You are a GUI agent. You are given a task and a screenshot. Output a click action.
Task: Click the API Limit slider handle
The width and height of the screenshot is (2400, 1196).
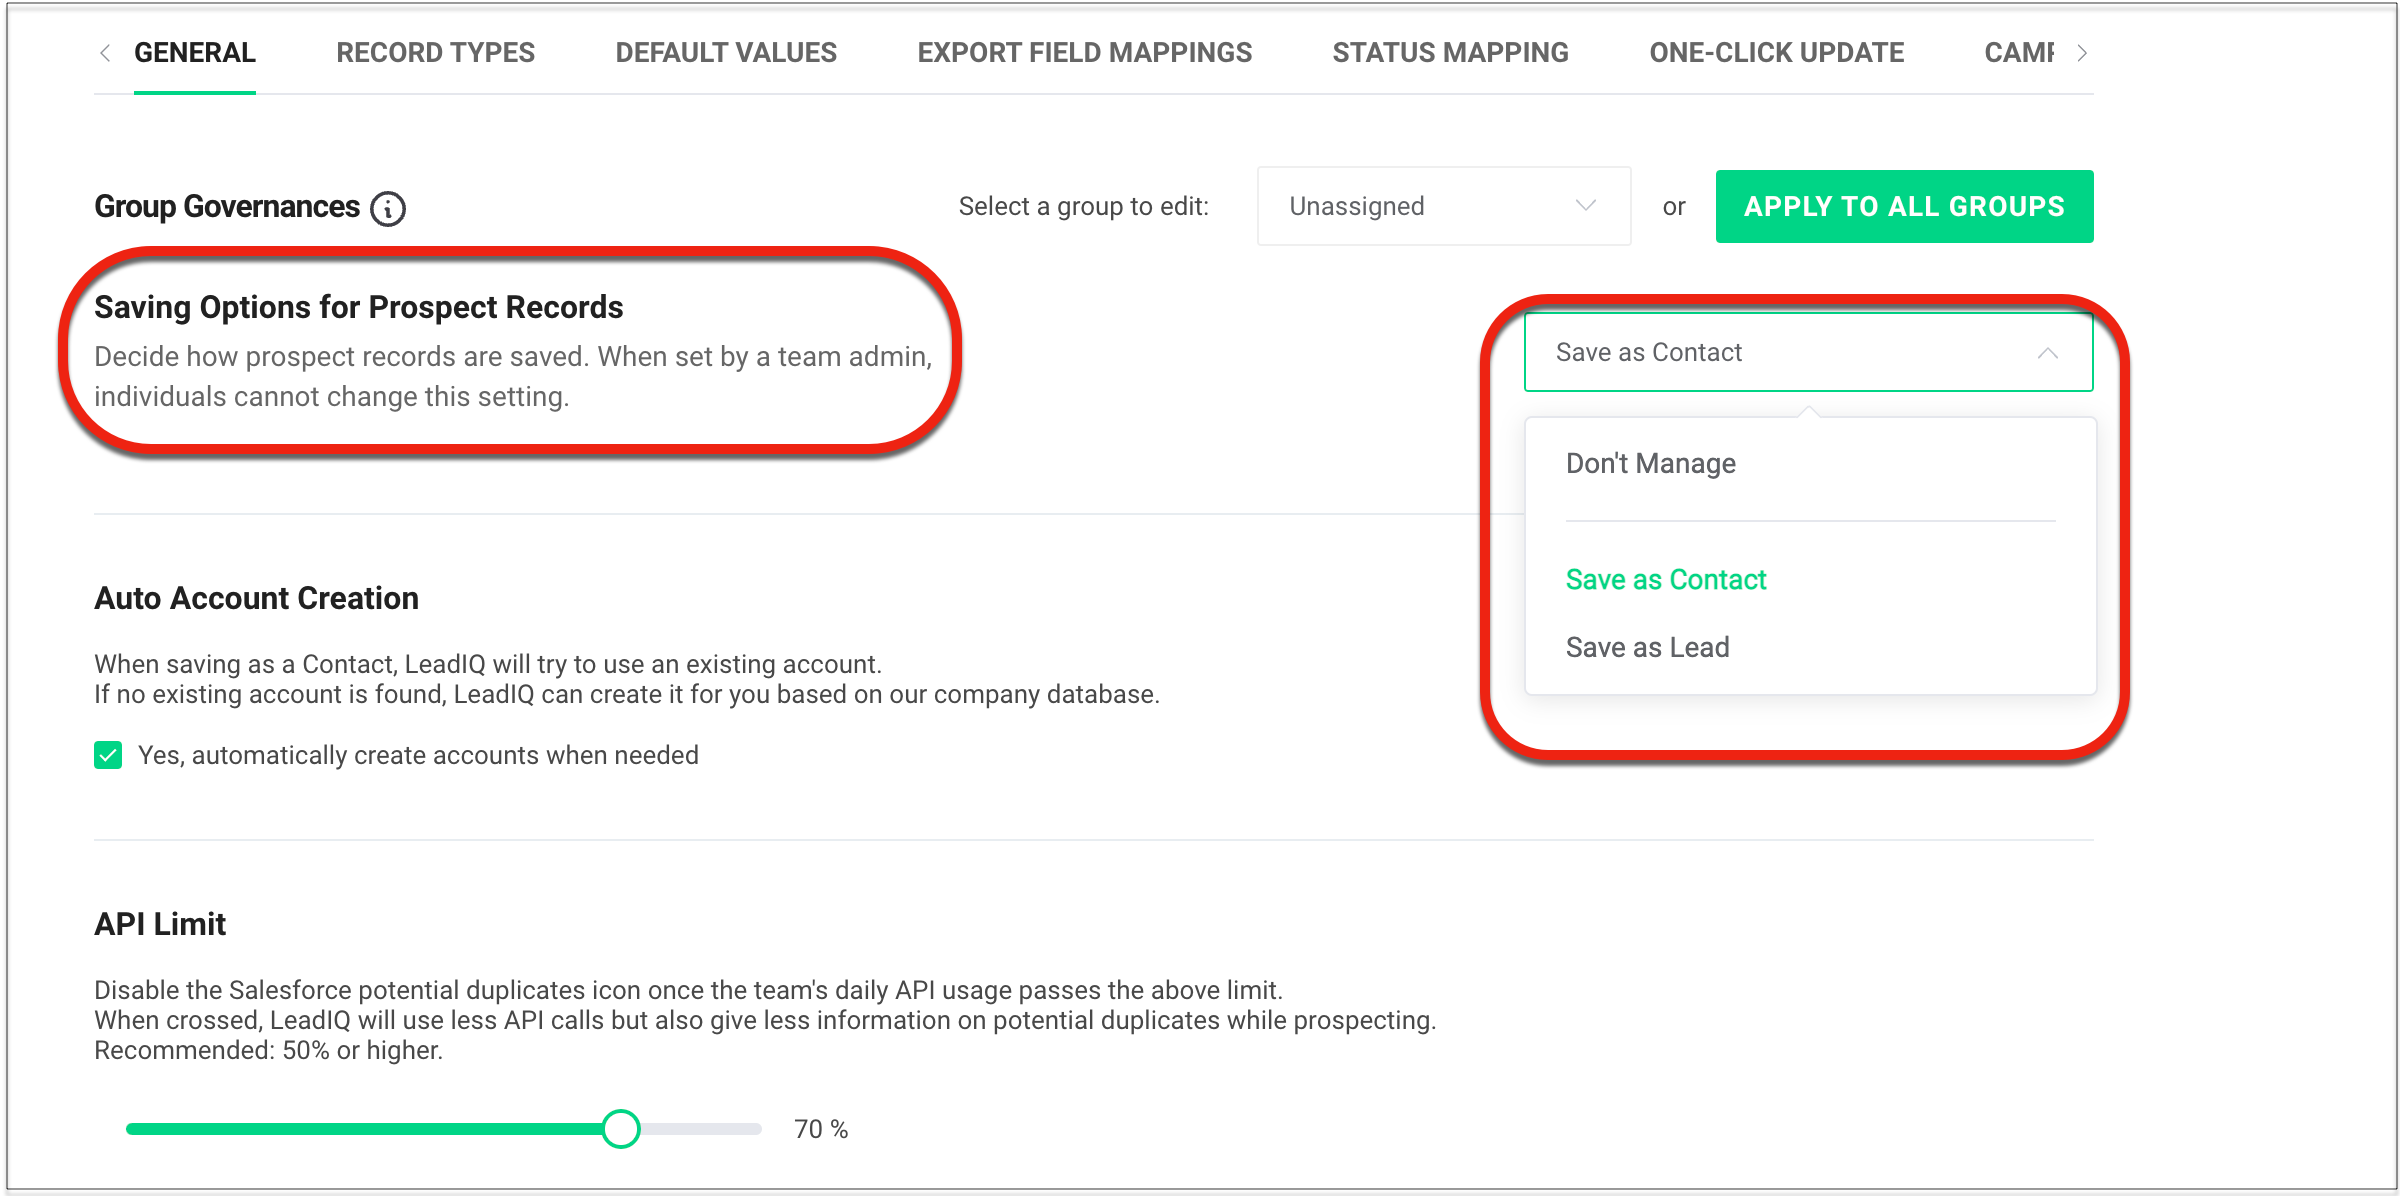point(621,1129)
